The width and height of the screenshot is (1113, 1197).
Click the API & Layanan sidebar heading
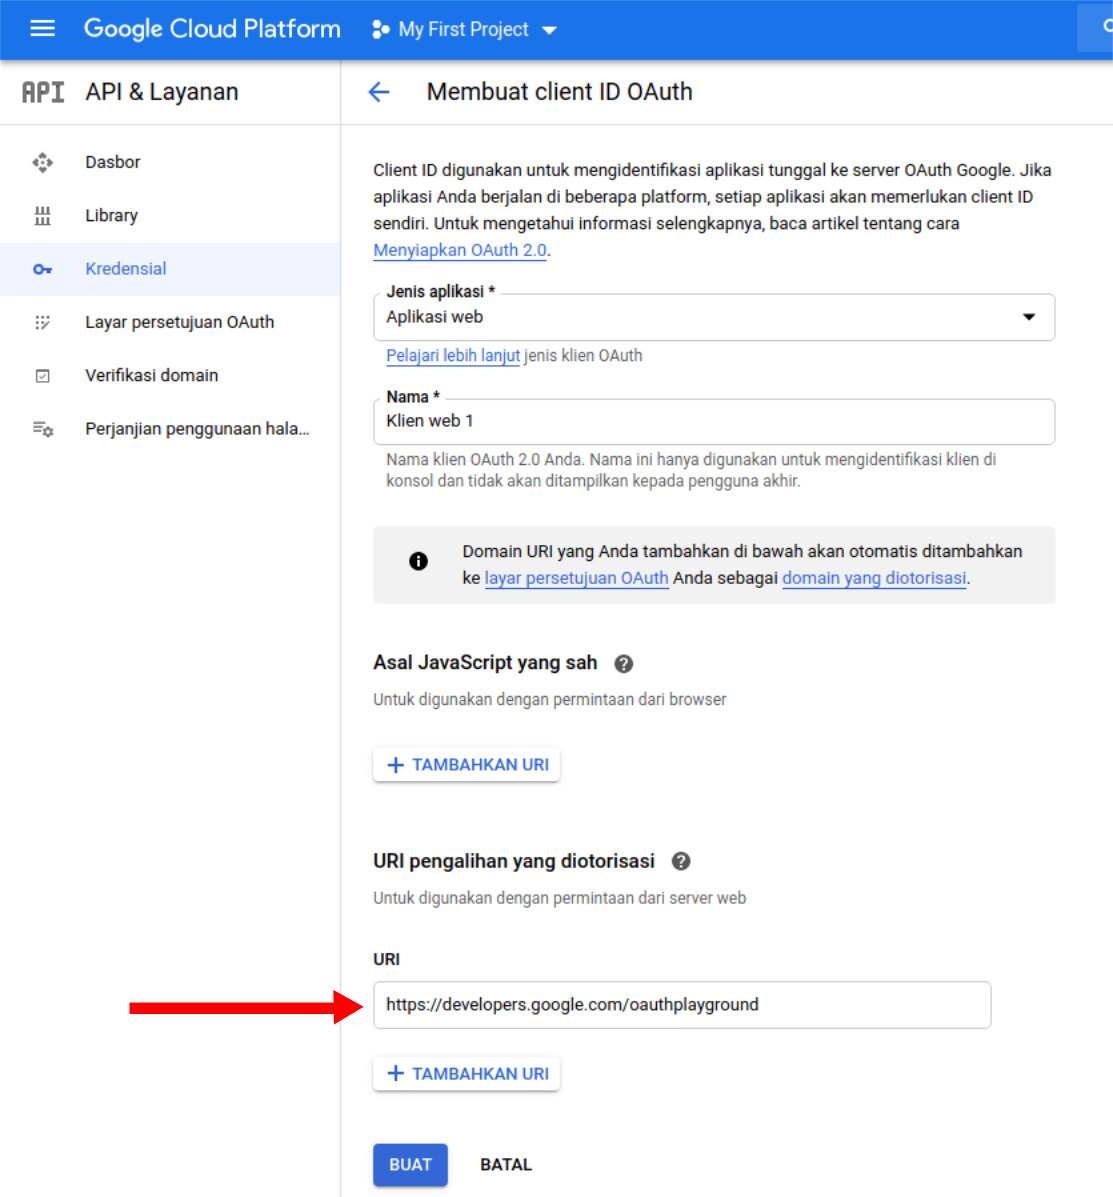pyautogui.click(x=162, y=92)
